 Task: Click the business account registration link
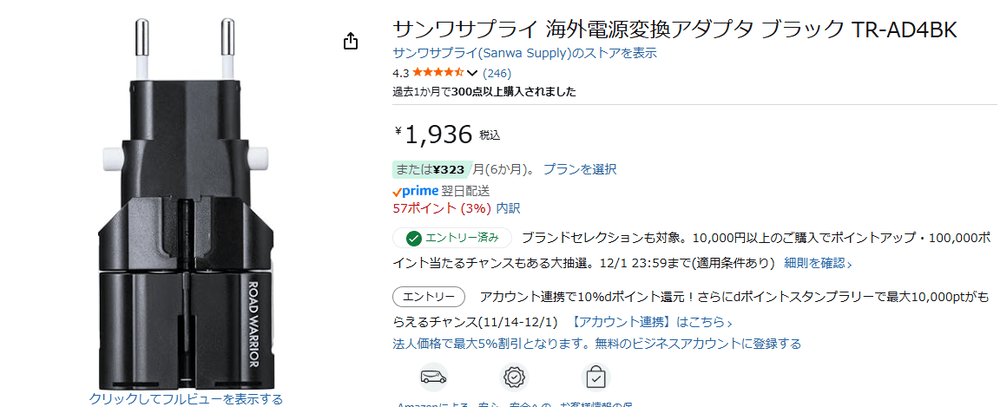tap(597, 343)
